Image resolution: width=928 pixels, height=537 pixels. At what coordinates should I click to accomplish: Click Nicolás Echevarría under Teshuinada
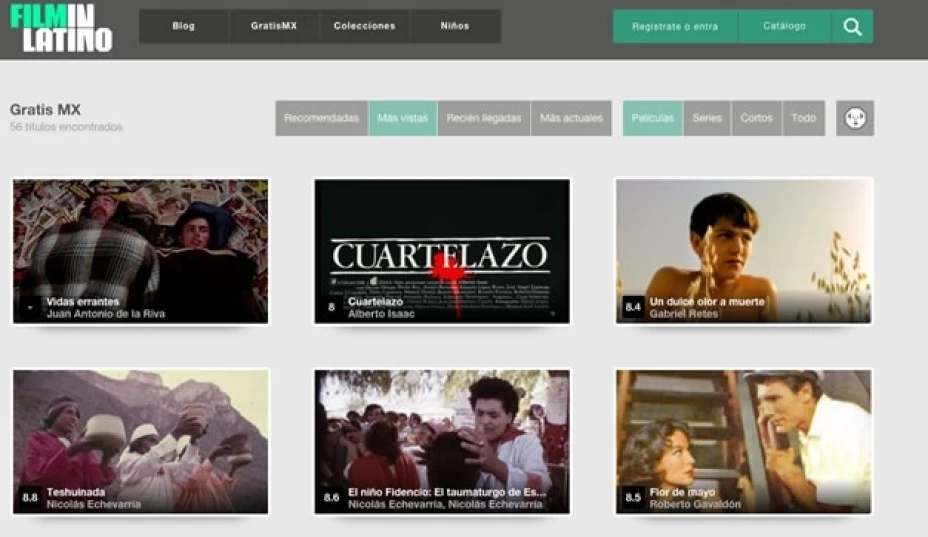coord(94,504)
